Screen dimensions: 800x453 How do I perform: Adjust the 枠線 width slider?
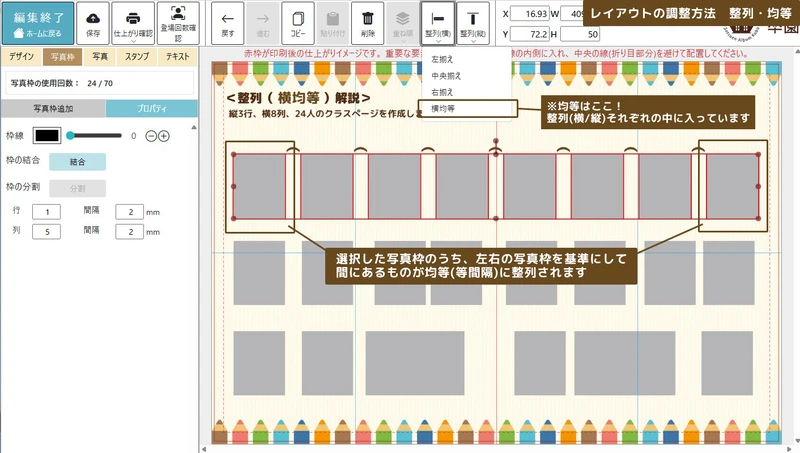point(94,136)
